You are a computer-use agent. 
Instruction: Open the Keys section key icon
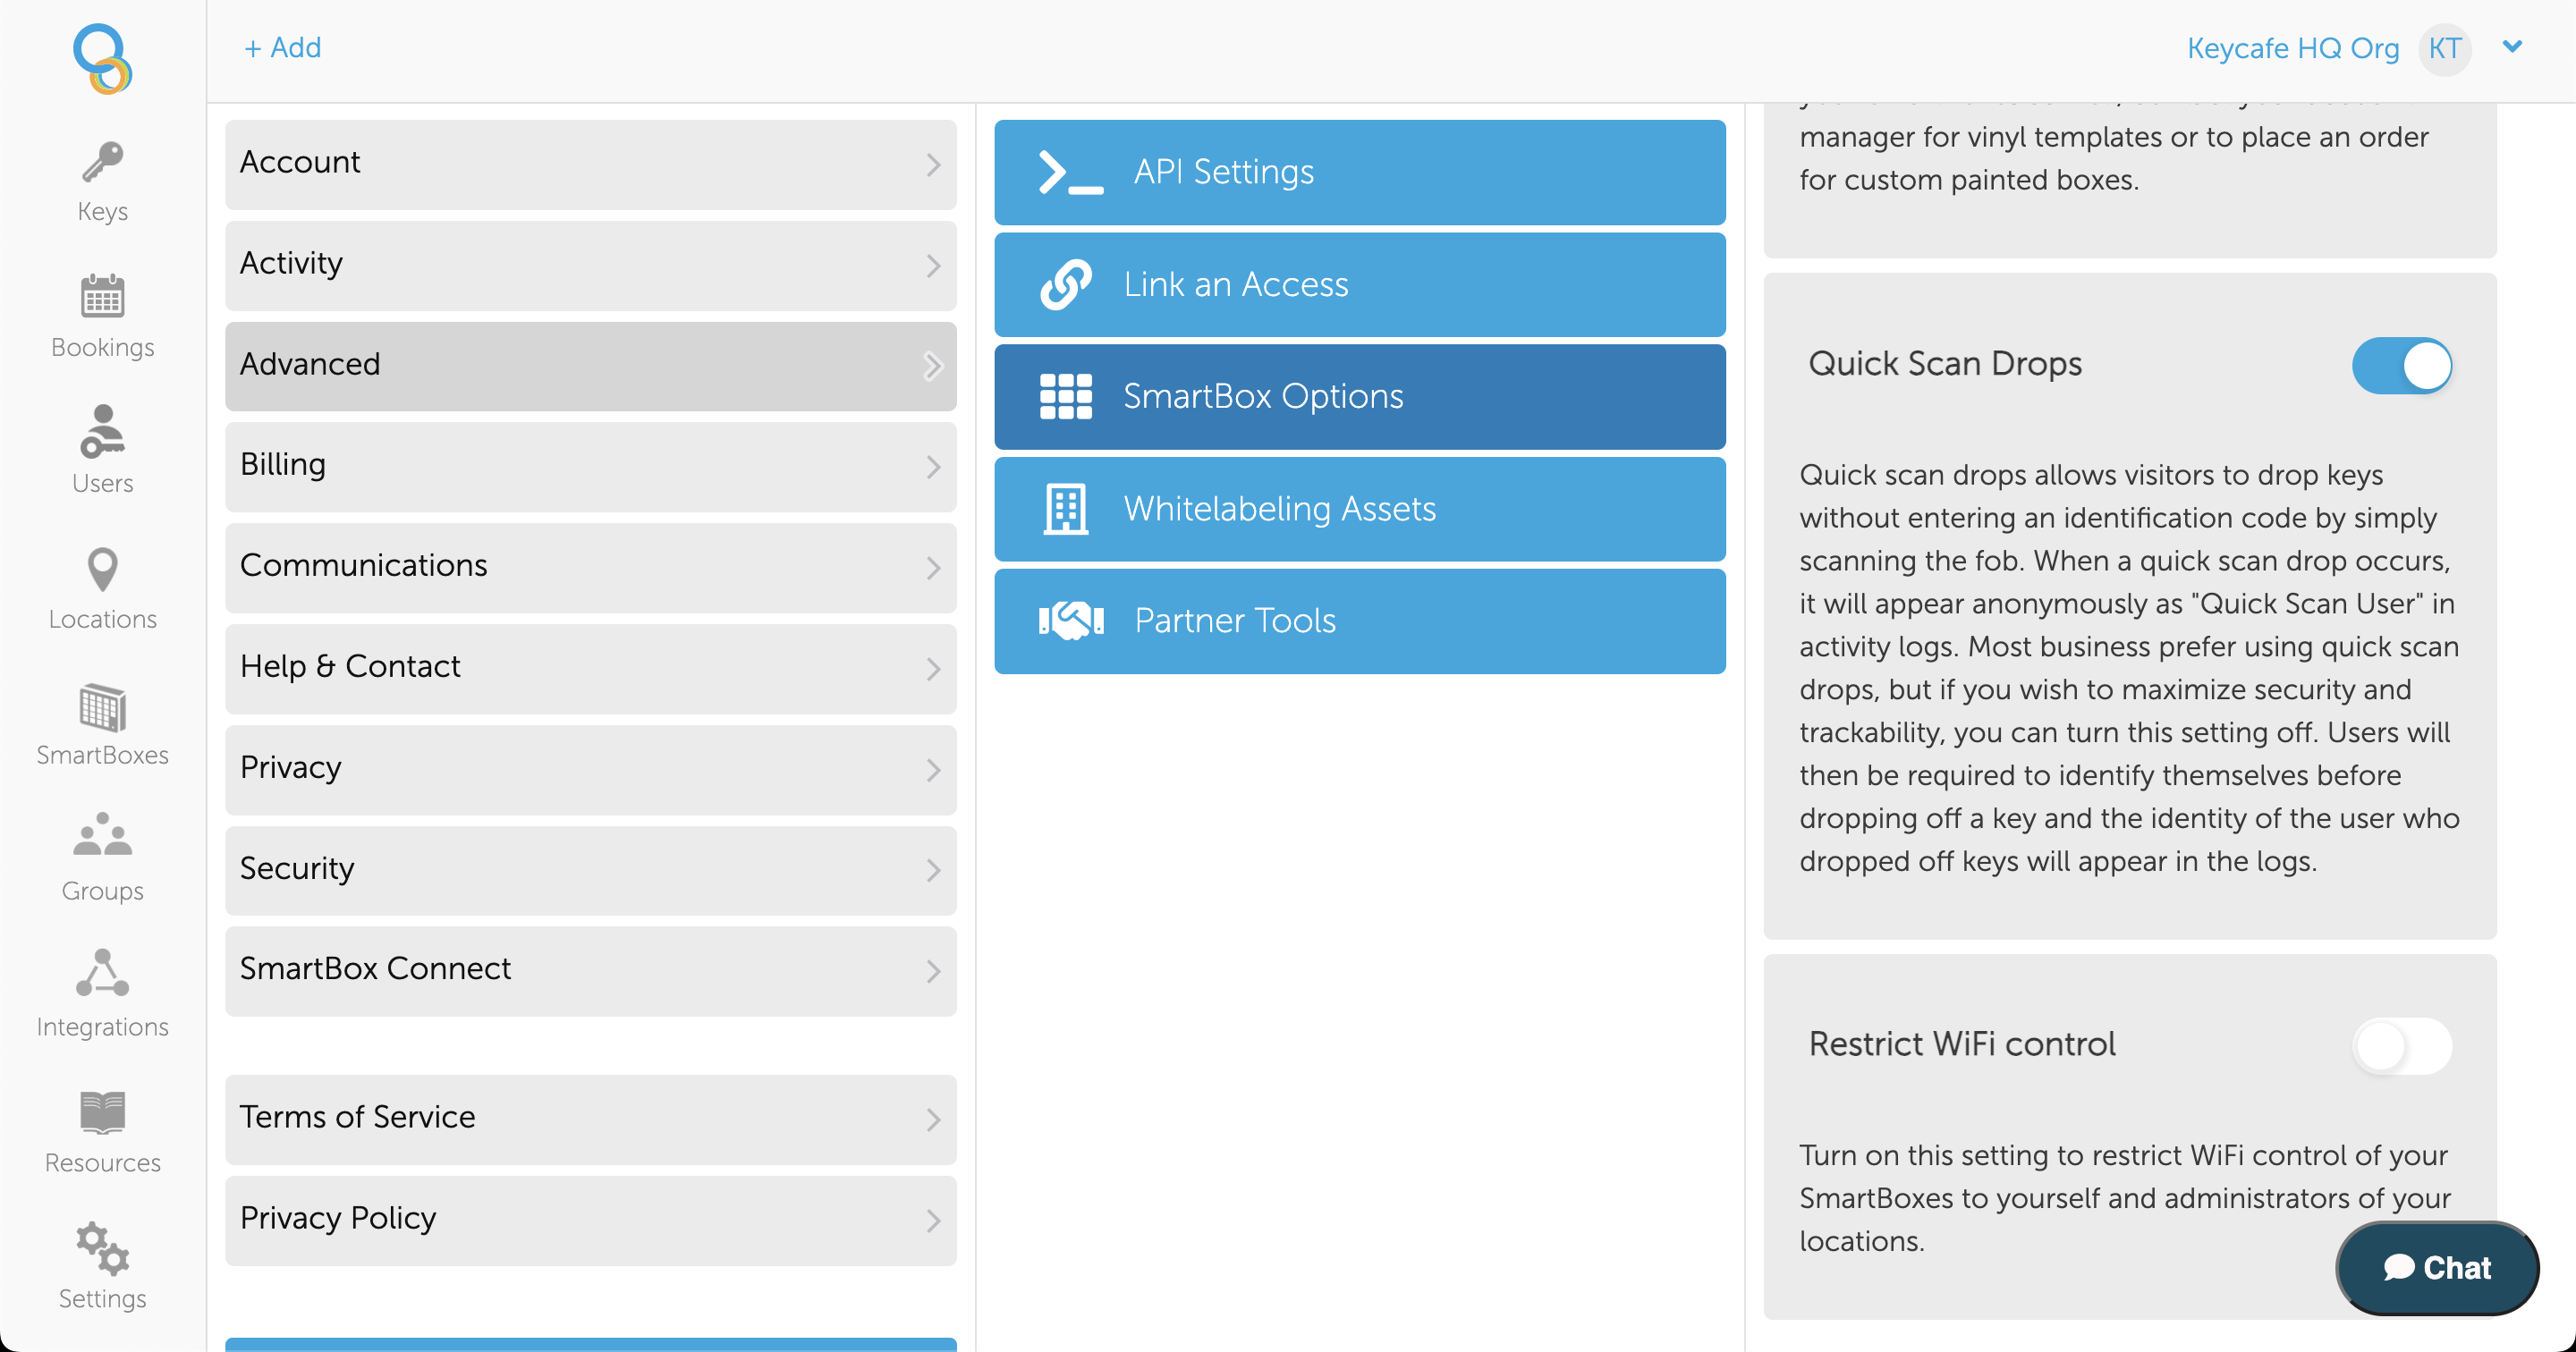102,161
